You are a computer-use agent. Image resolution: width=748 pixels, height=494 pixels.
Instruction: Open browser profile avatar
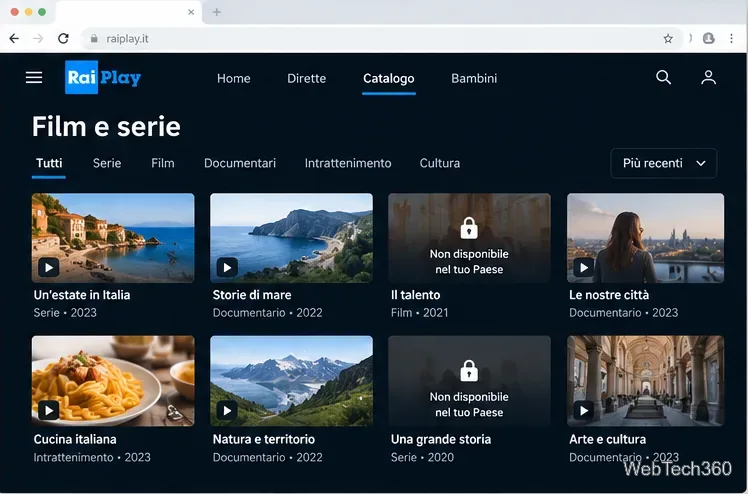point(709,39)
